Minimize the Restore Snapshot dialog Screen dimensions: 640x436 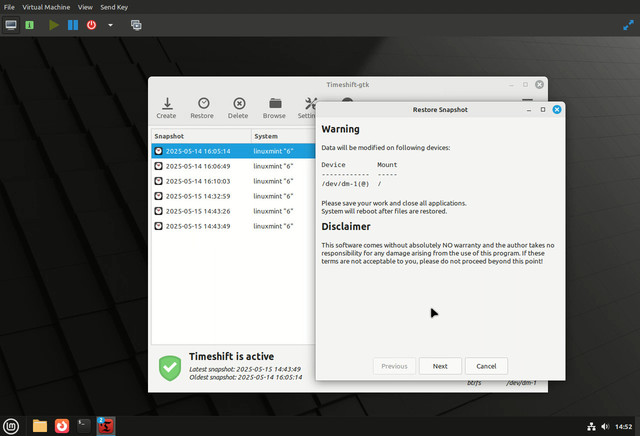529,110
